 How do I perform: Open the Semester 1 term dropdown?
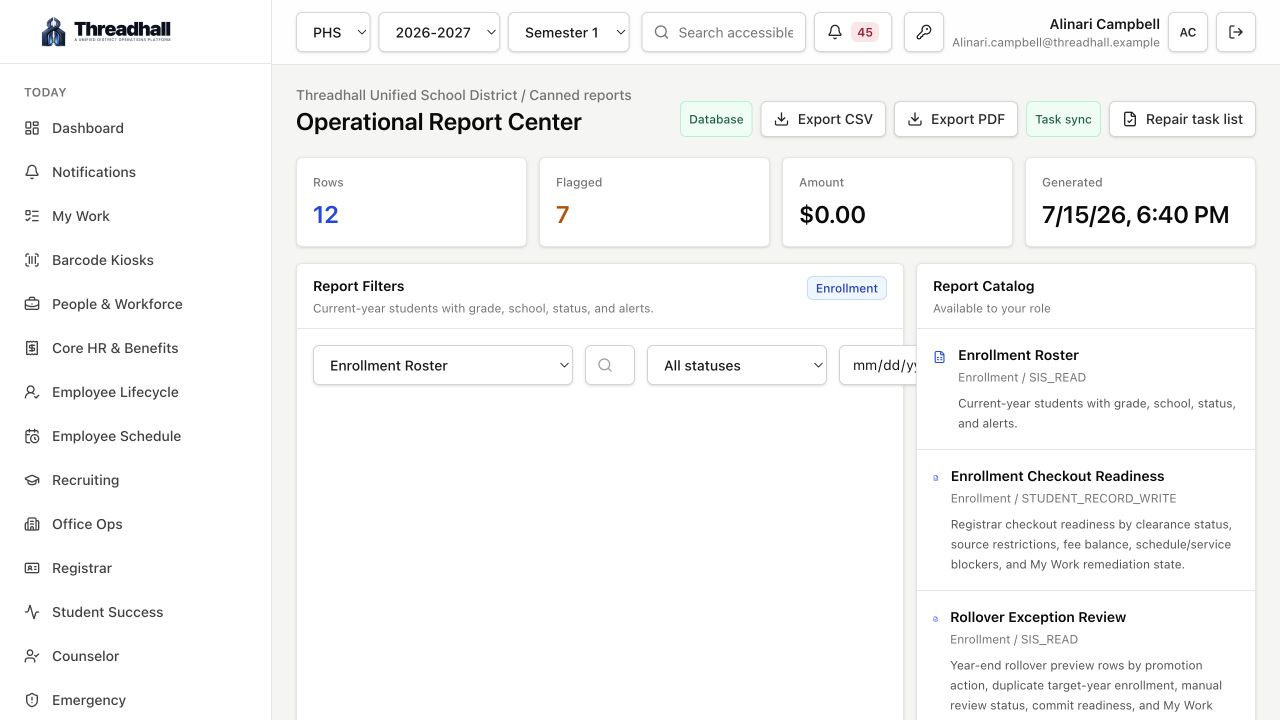click(569, 32)
